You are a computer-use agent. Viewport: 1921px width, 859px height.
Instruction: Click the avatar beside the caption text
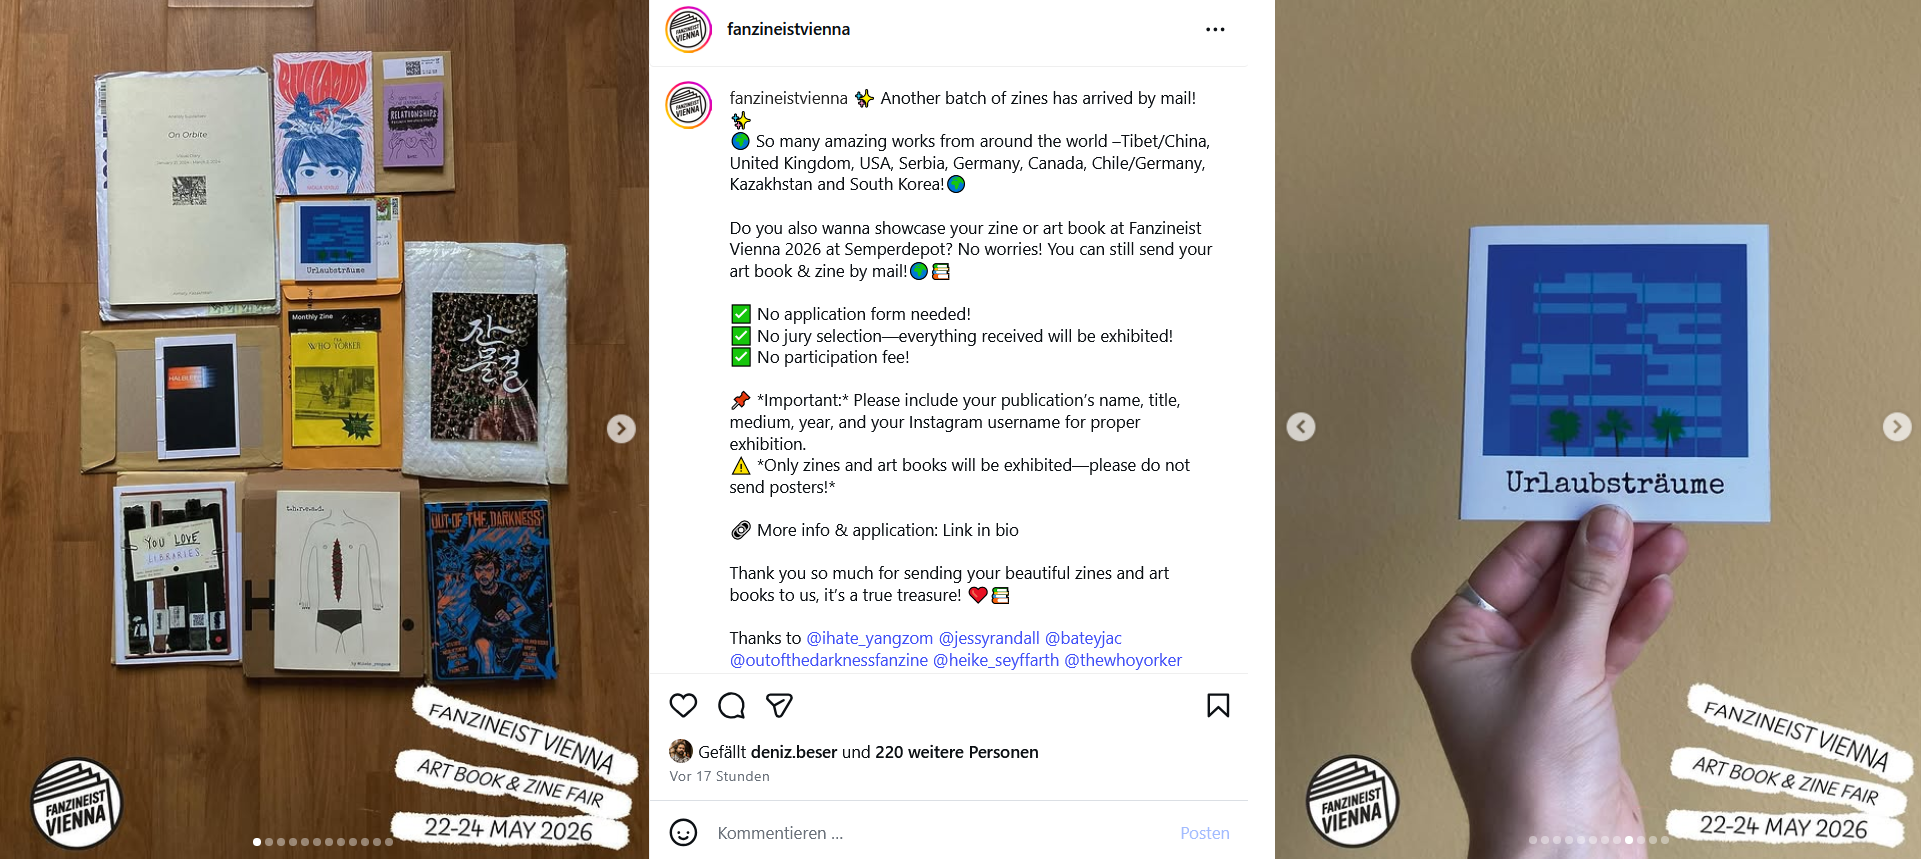pyautogui.click(x=688, y=105)
